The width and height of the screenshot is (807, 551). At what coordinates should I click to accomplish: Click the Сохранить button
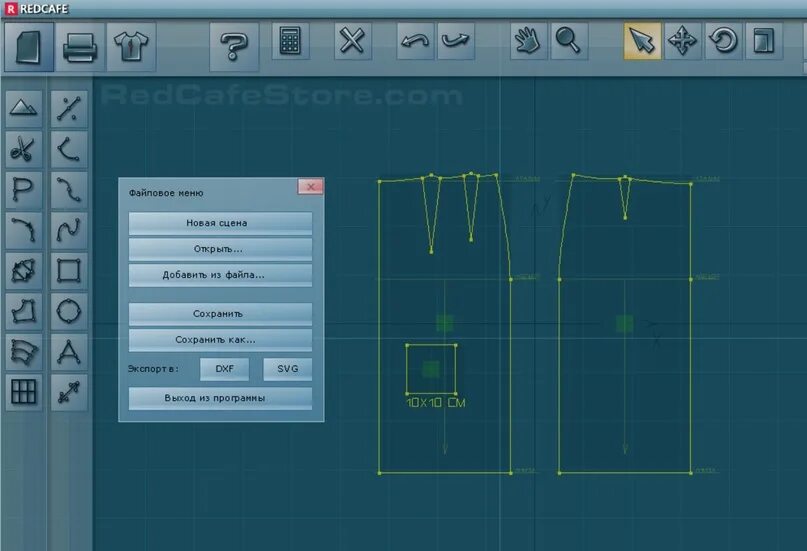point(220,314)
